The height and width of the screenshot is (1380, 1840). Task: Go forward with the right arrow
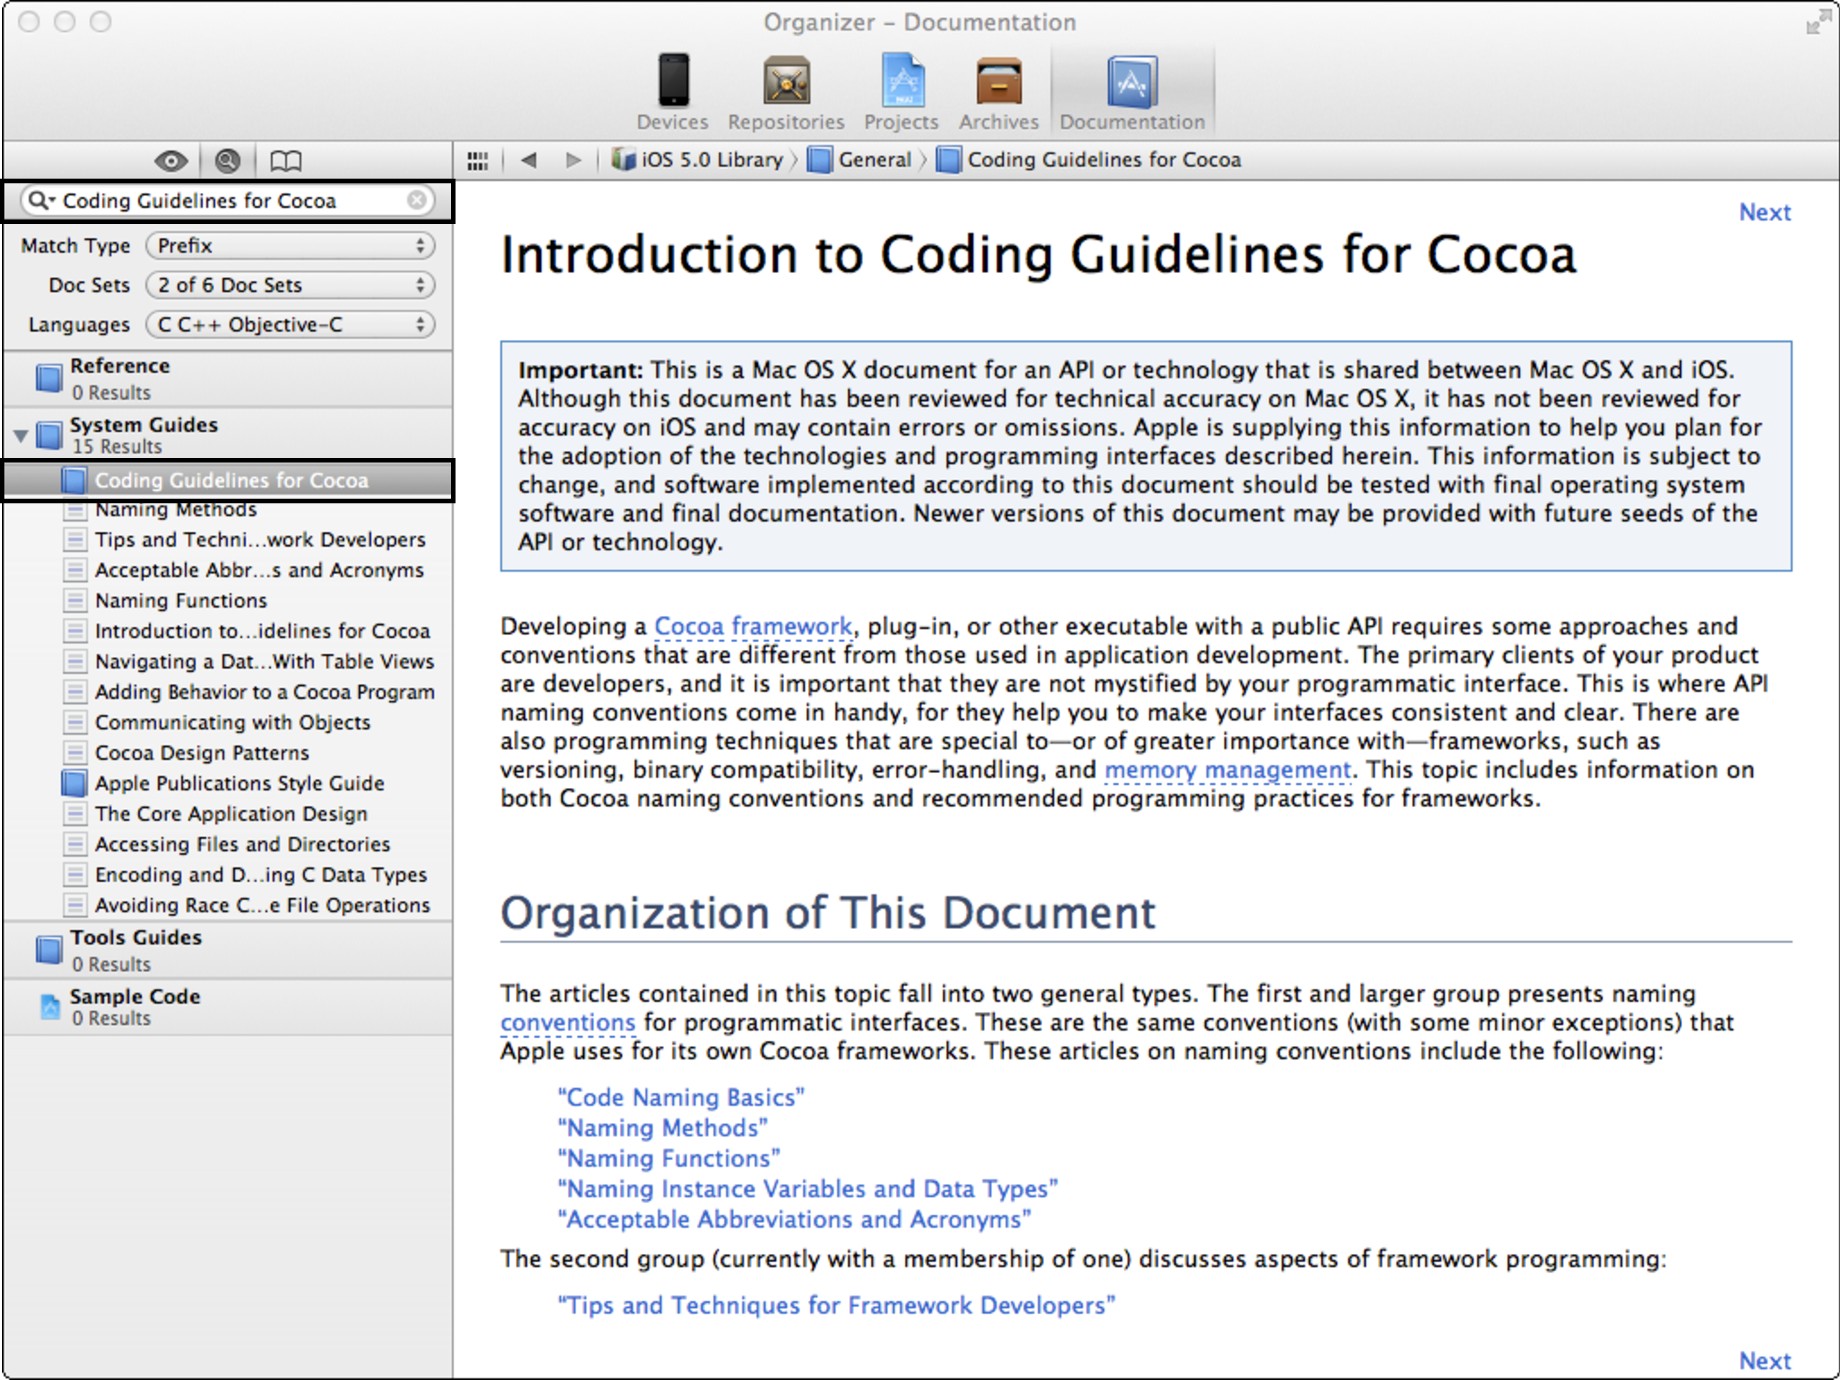(x=573, y=160)
